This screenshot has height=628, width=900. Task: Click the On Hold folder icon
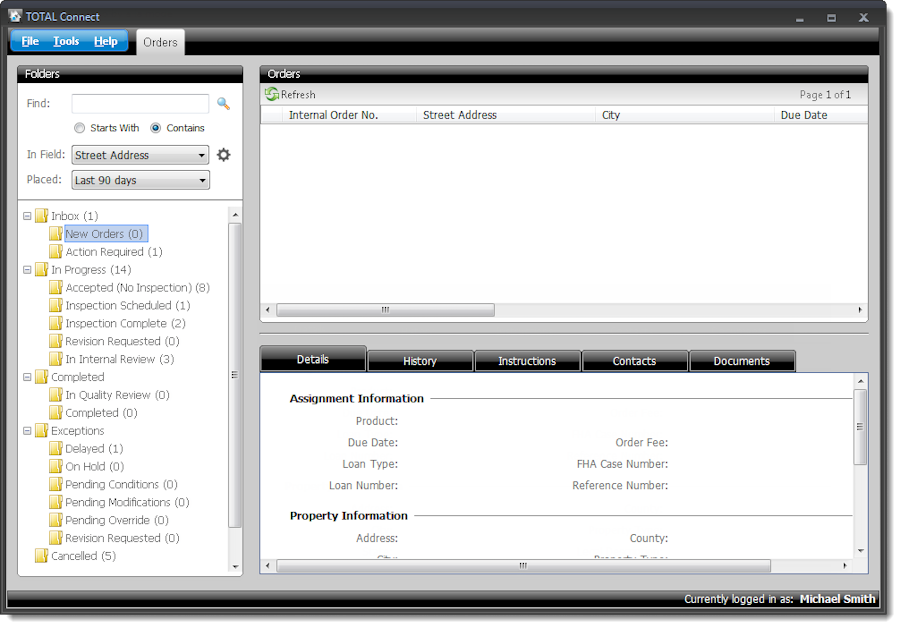56,466
